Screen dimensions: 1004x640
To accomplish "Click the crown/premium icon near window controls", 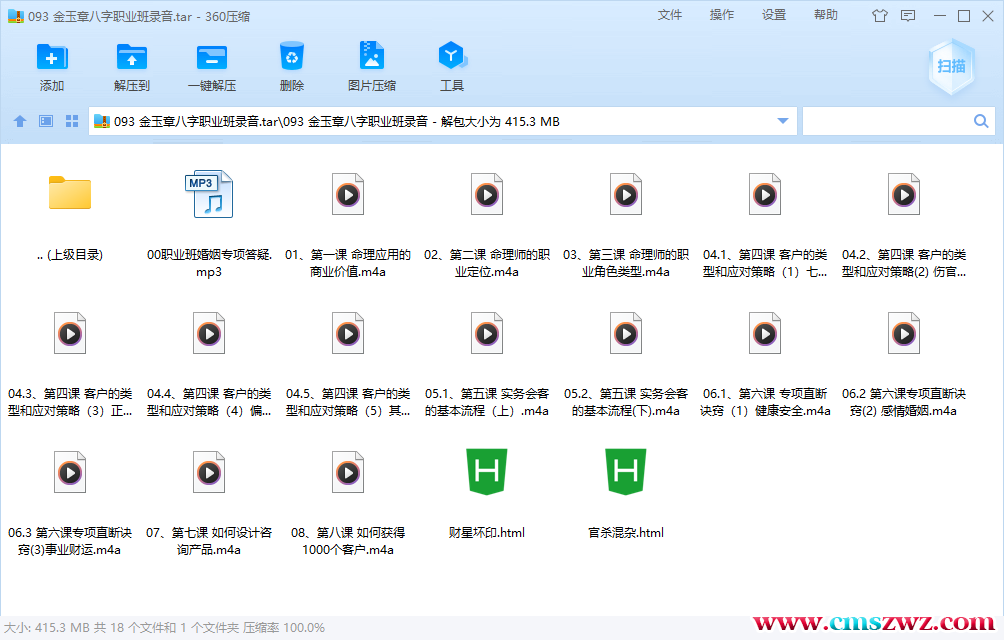I will click(880, 15).
